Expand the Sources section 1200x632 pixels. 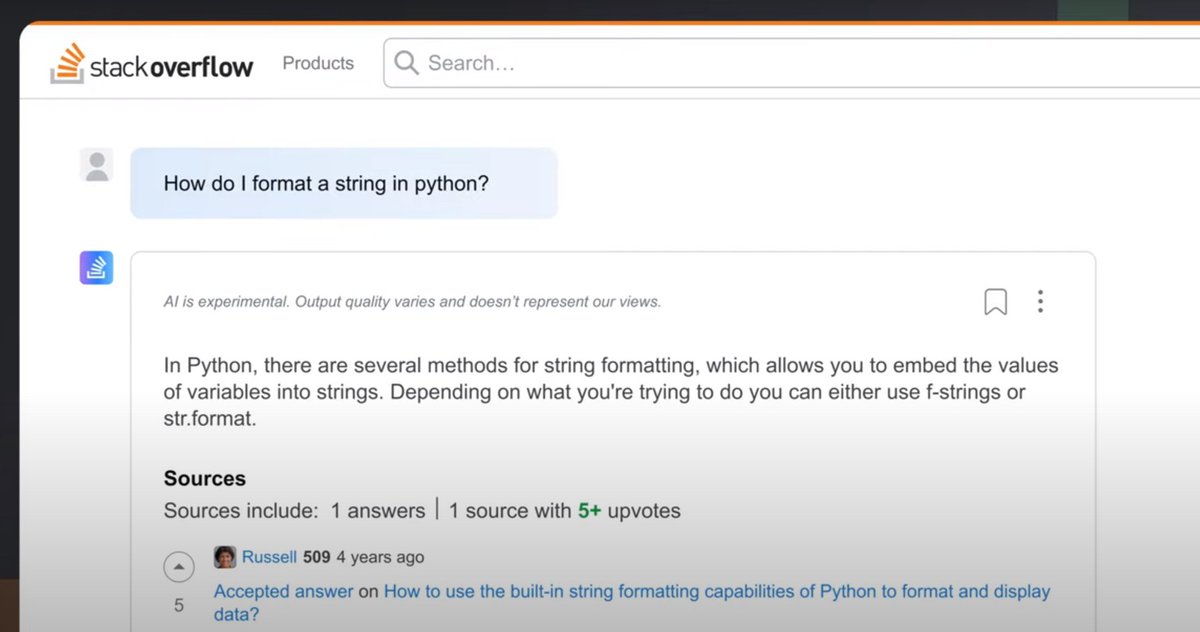[x=205, y=478]
